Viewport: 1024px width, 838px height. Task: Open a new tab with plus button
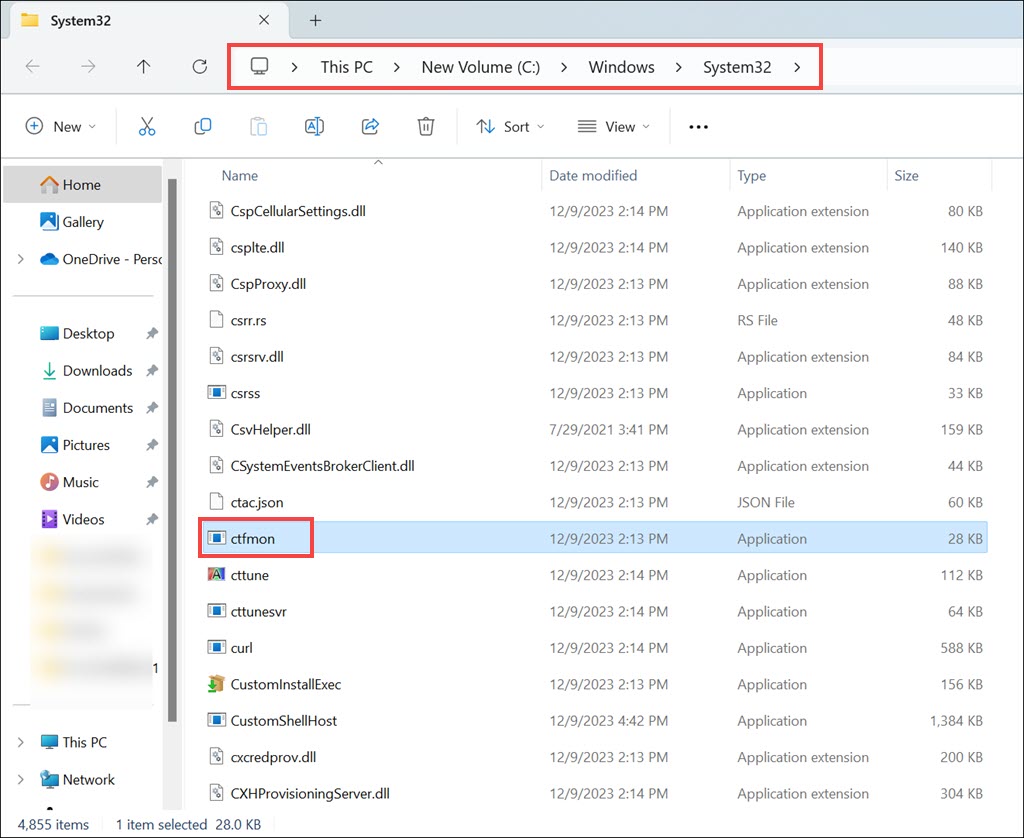pyautogui.click(x=315, y=20)
